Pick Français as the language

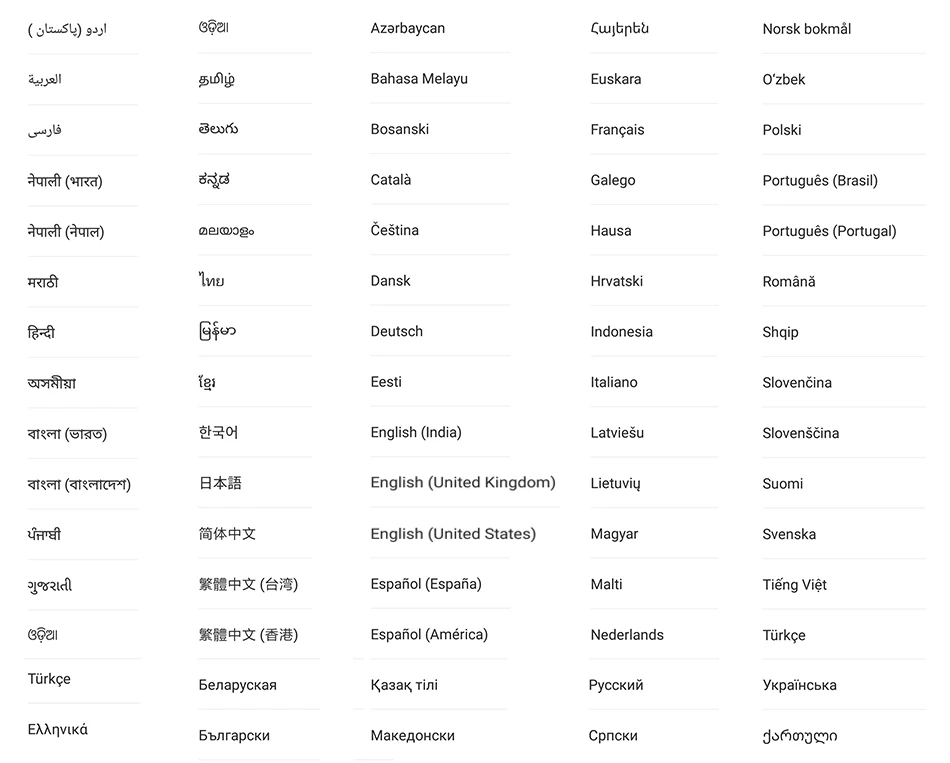coord(617,130)
